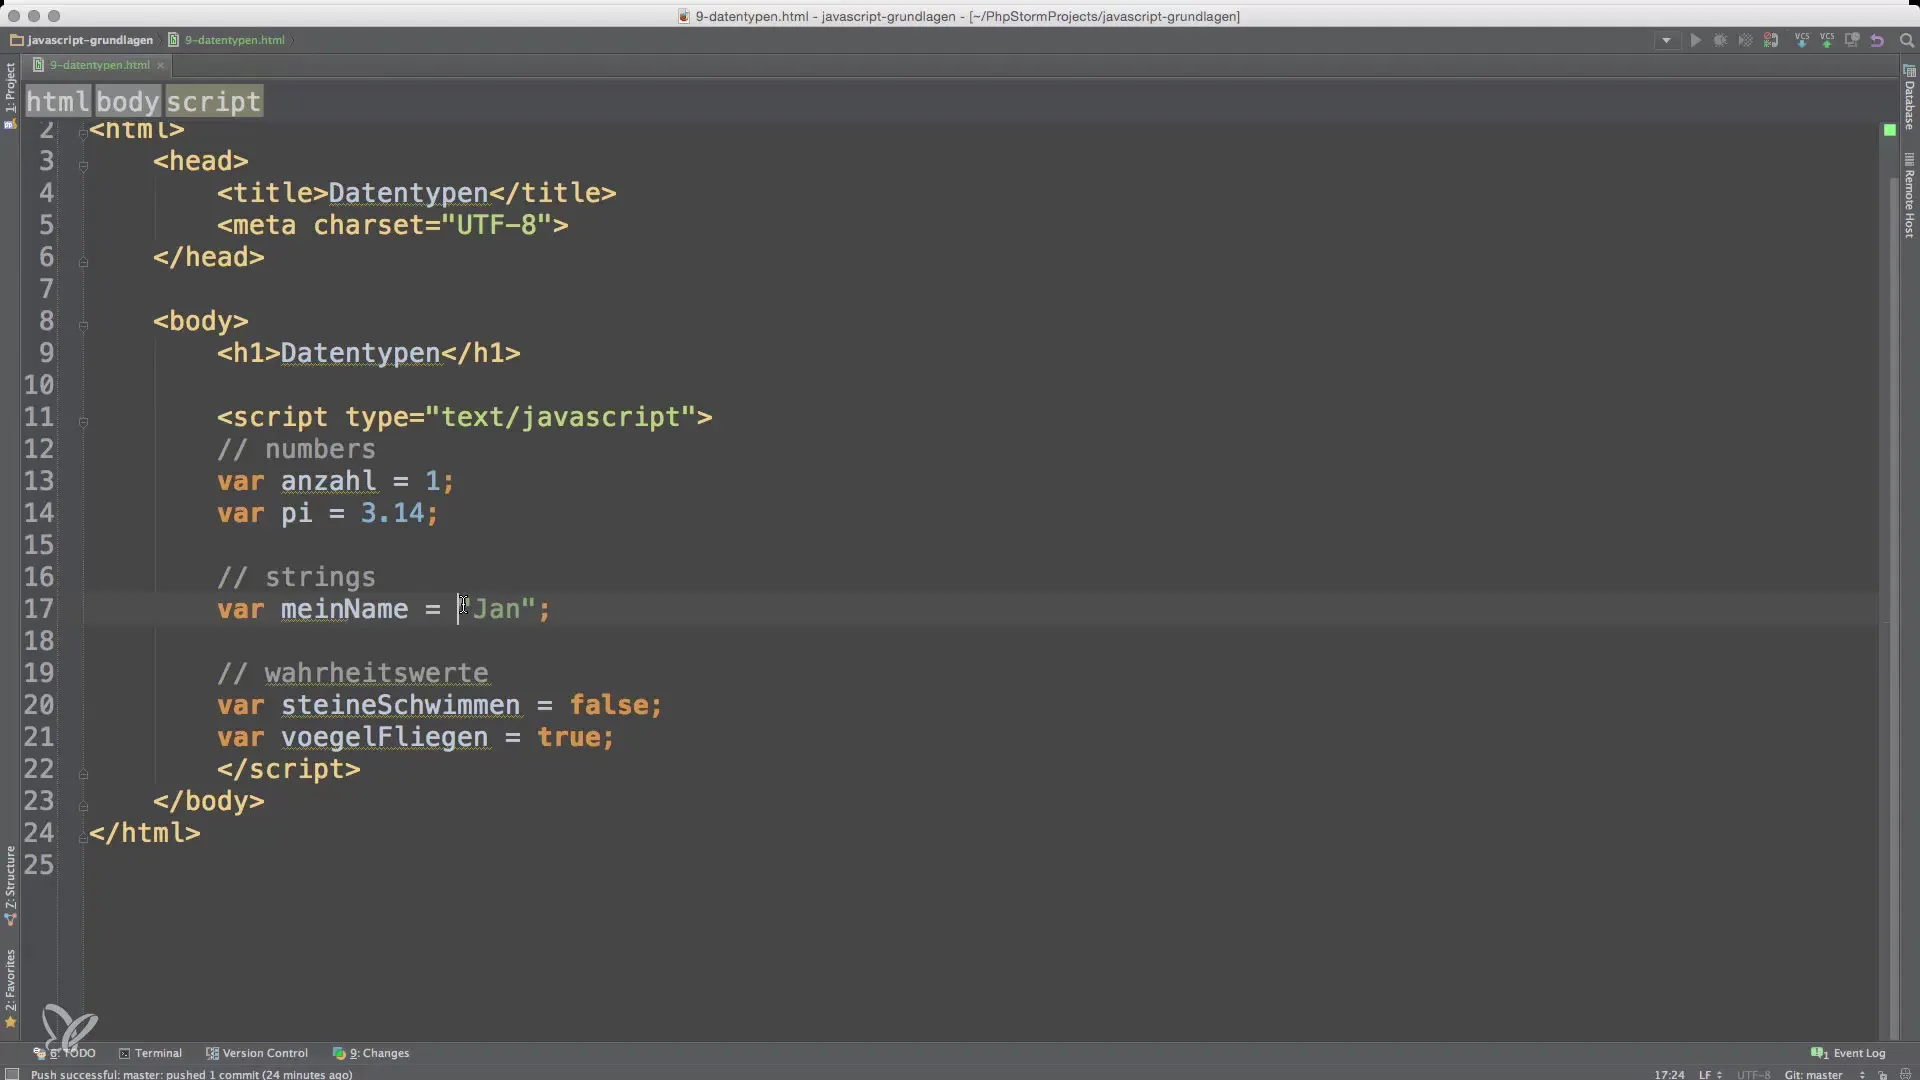1920x1080 pixels.
Task: Click the green inspection status indicator
Action: click(x=1889, y=130)
